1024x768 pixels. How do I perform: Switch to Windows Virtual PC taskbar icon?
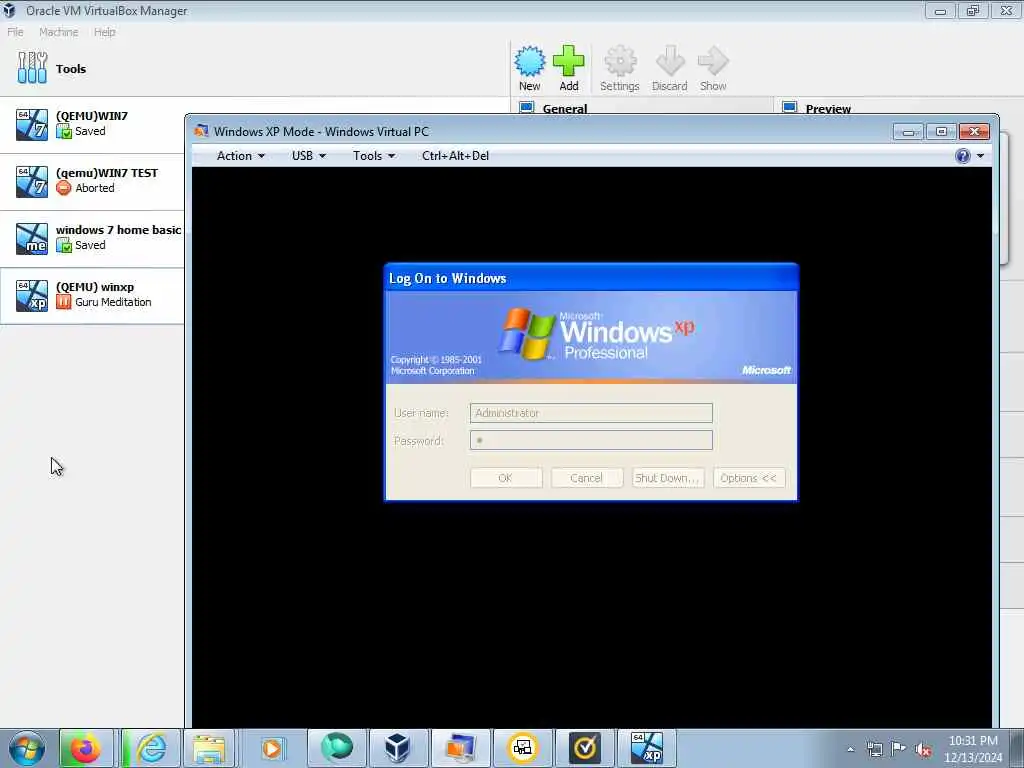point(461,748)
